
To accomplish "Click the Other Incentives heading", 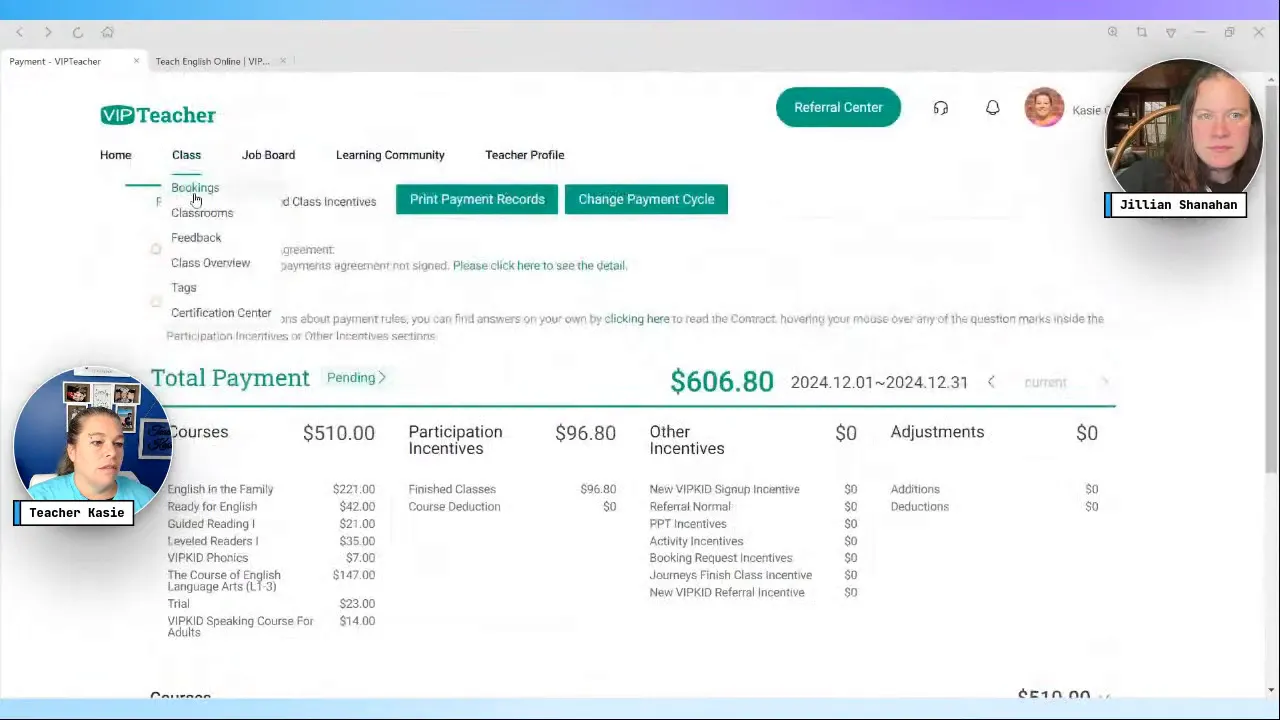I will pyautogui.click(x=687, y=440).
